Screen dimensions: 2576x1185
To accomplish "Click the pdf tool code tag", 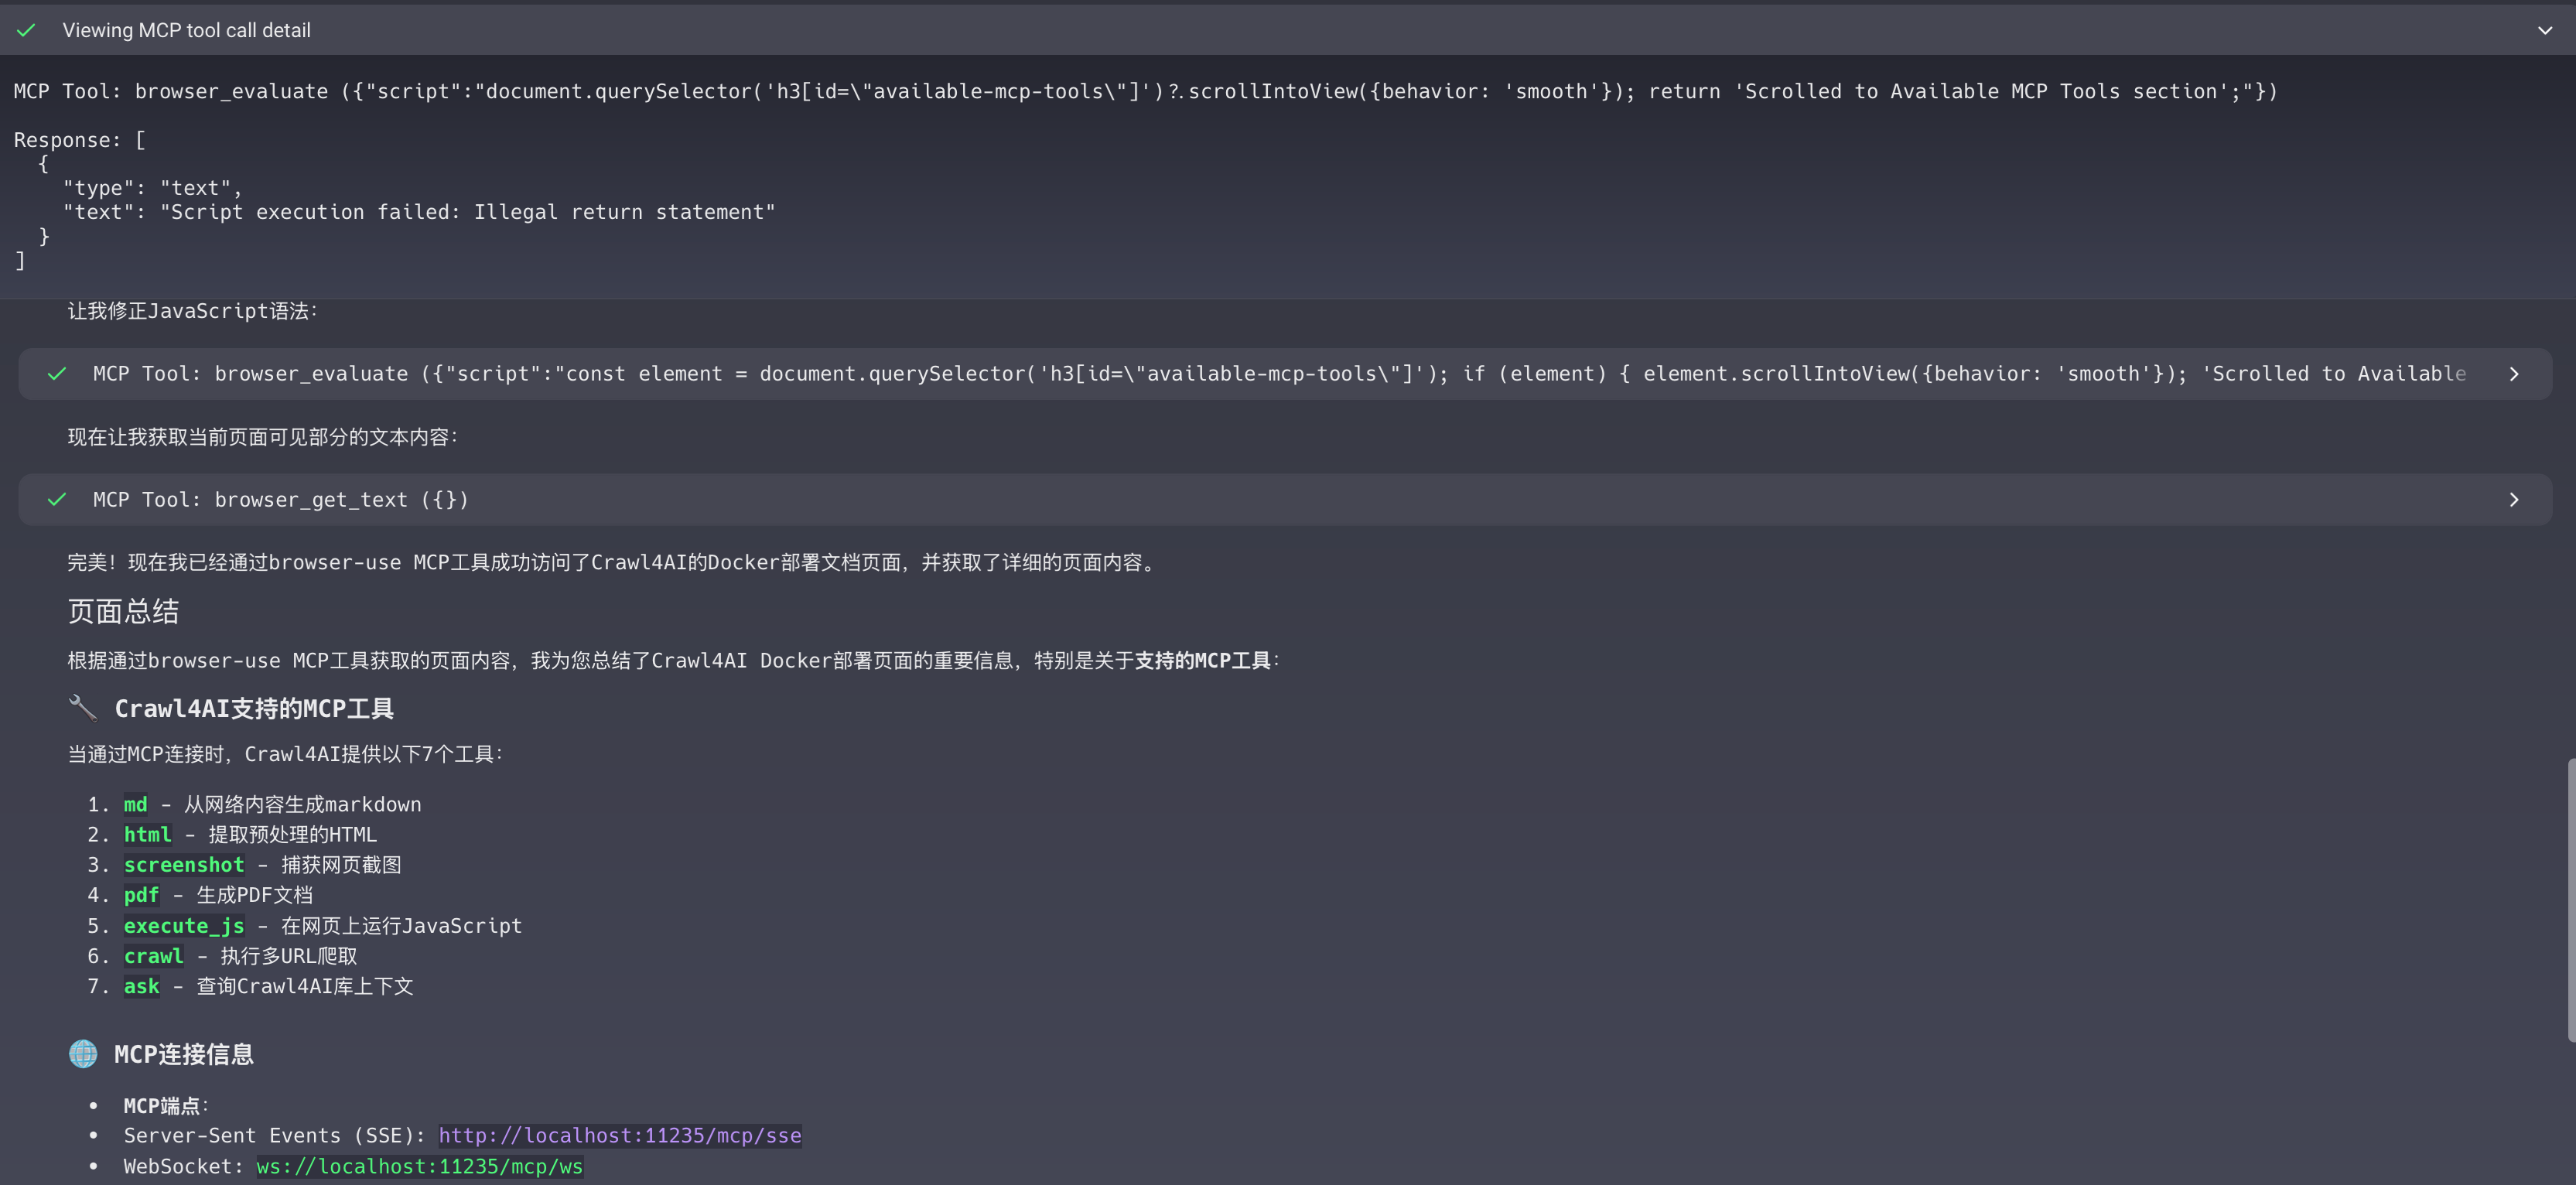I will [141, 896].
